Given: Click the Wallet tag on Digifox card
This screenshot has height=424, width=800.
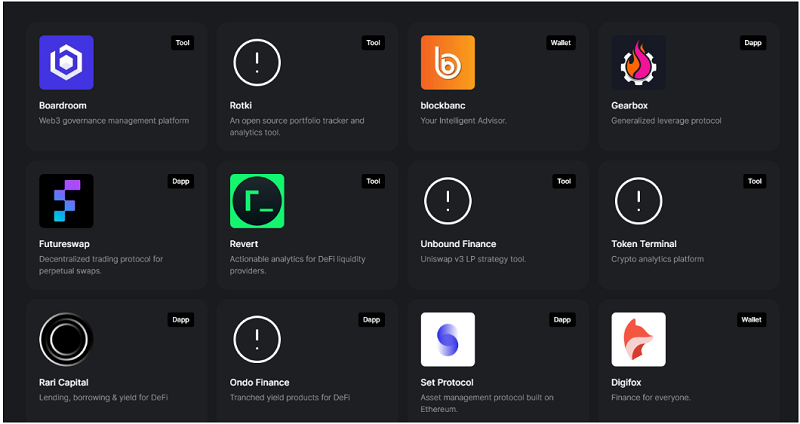Looking at the screenshot, I should 752,320.
